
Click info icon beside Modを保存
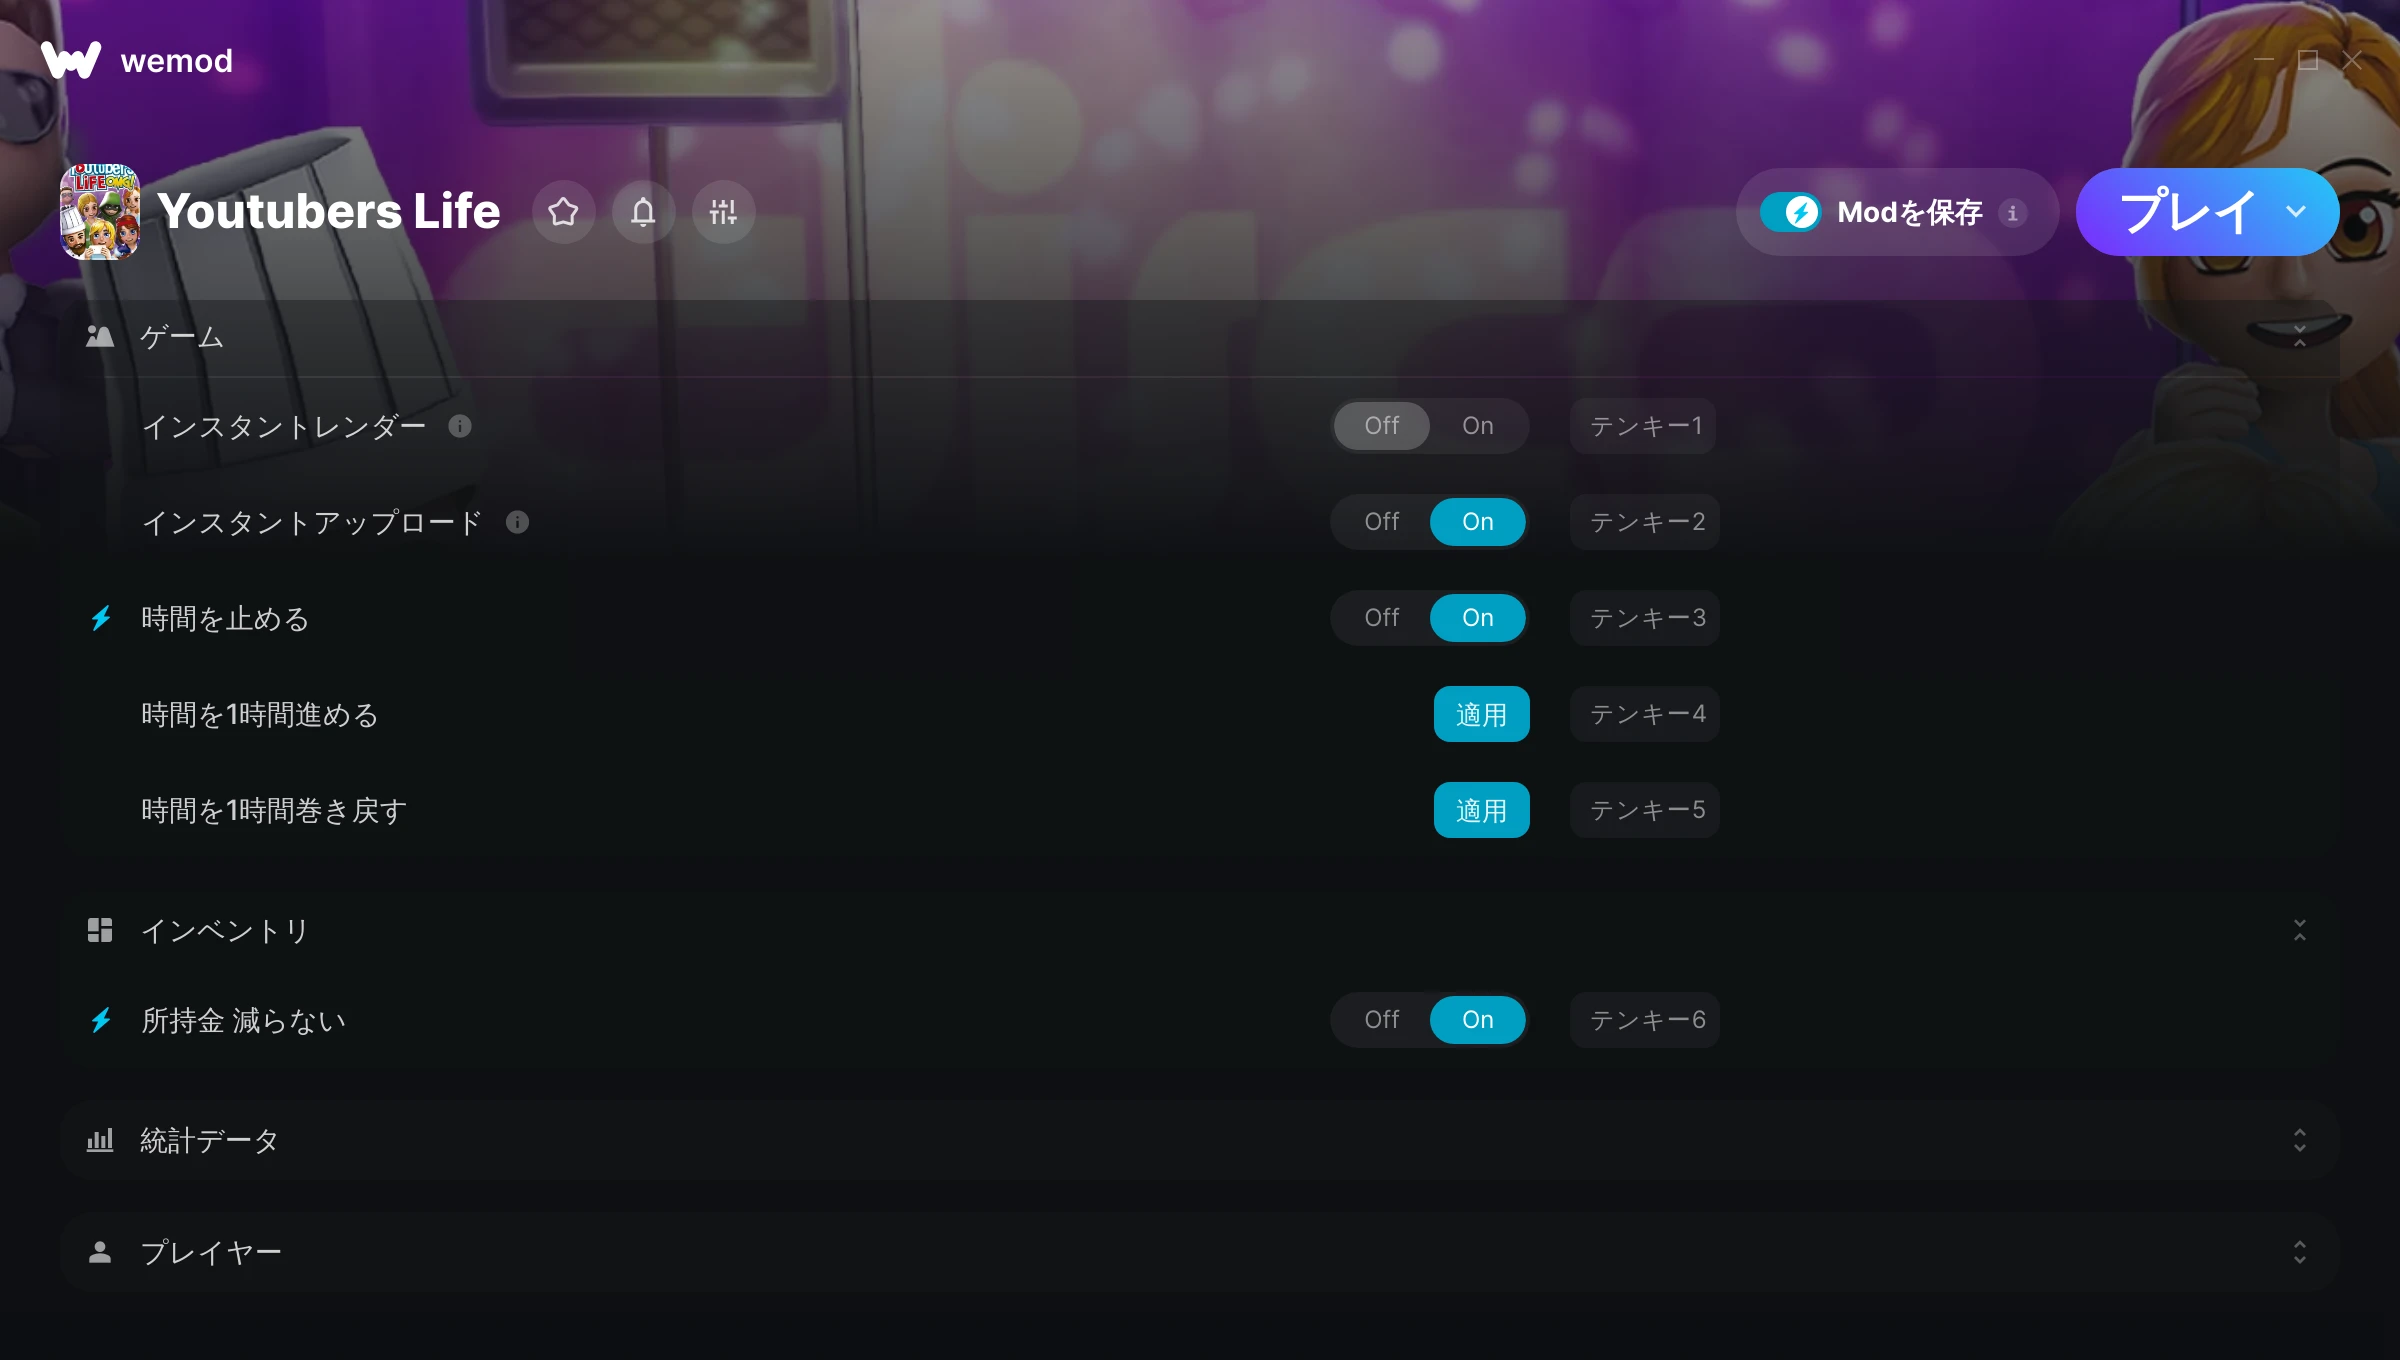pos(2013,213)
